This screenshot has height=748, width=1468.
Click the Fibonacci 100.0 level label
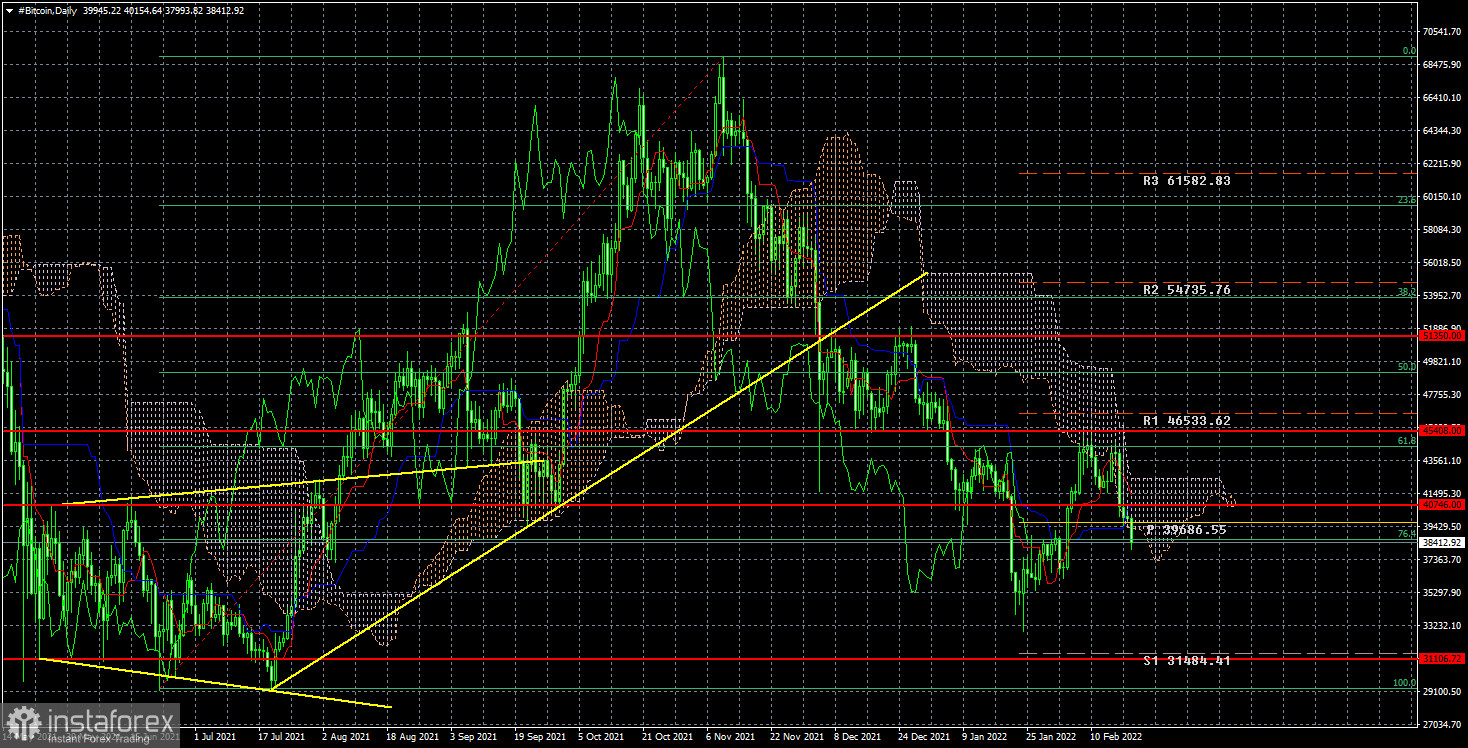(x=1404, y=683)
